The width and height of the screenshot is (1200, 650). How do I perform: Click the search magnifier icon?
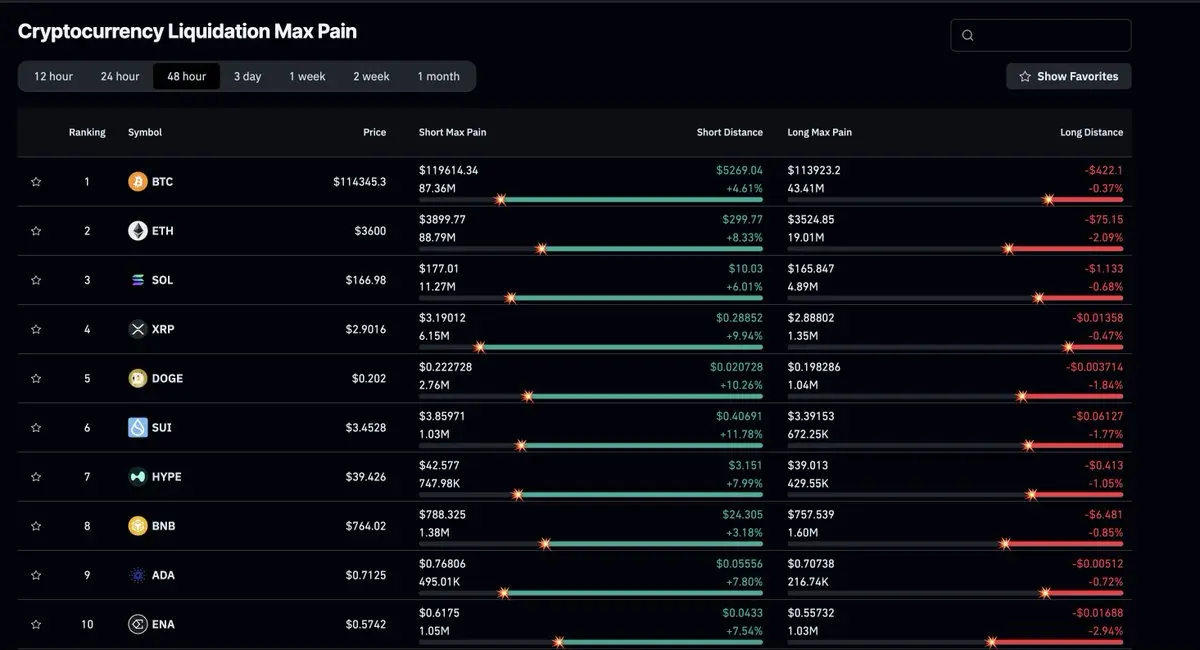click(967, 35)
